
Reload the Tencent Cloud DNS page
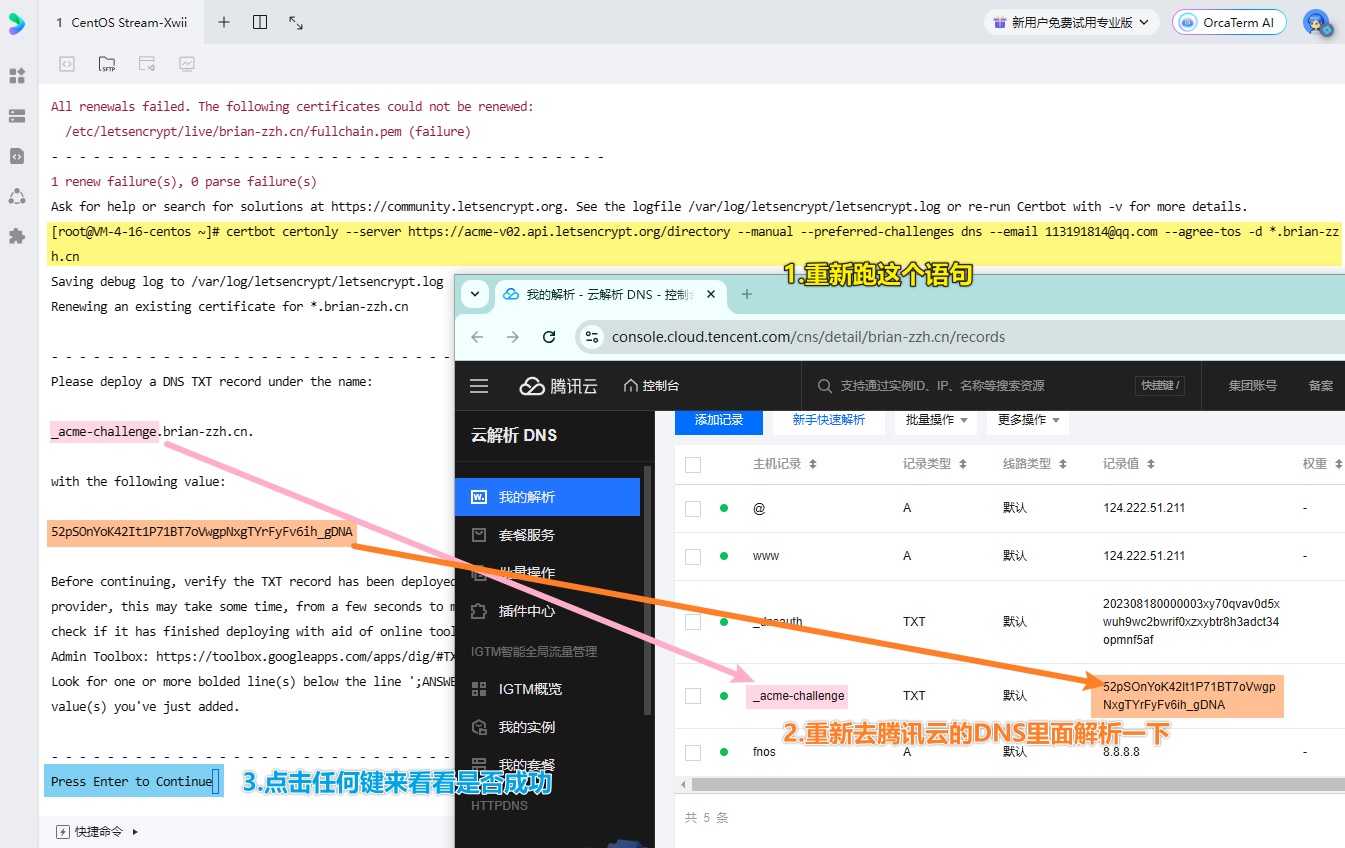coord(549,337)
